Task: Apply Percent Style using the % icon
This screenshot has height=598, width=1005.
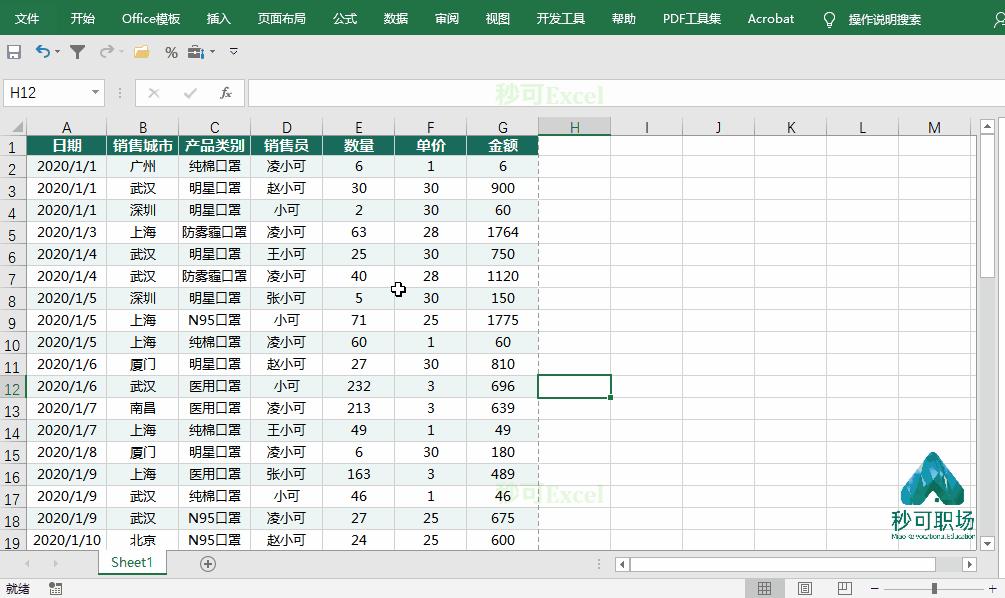Action: [x=171, y=52]
